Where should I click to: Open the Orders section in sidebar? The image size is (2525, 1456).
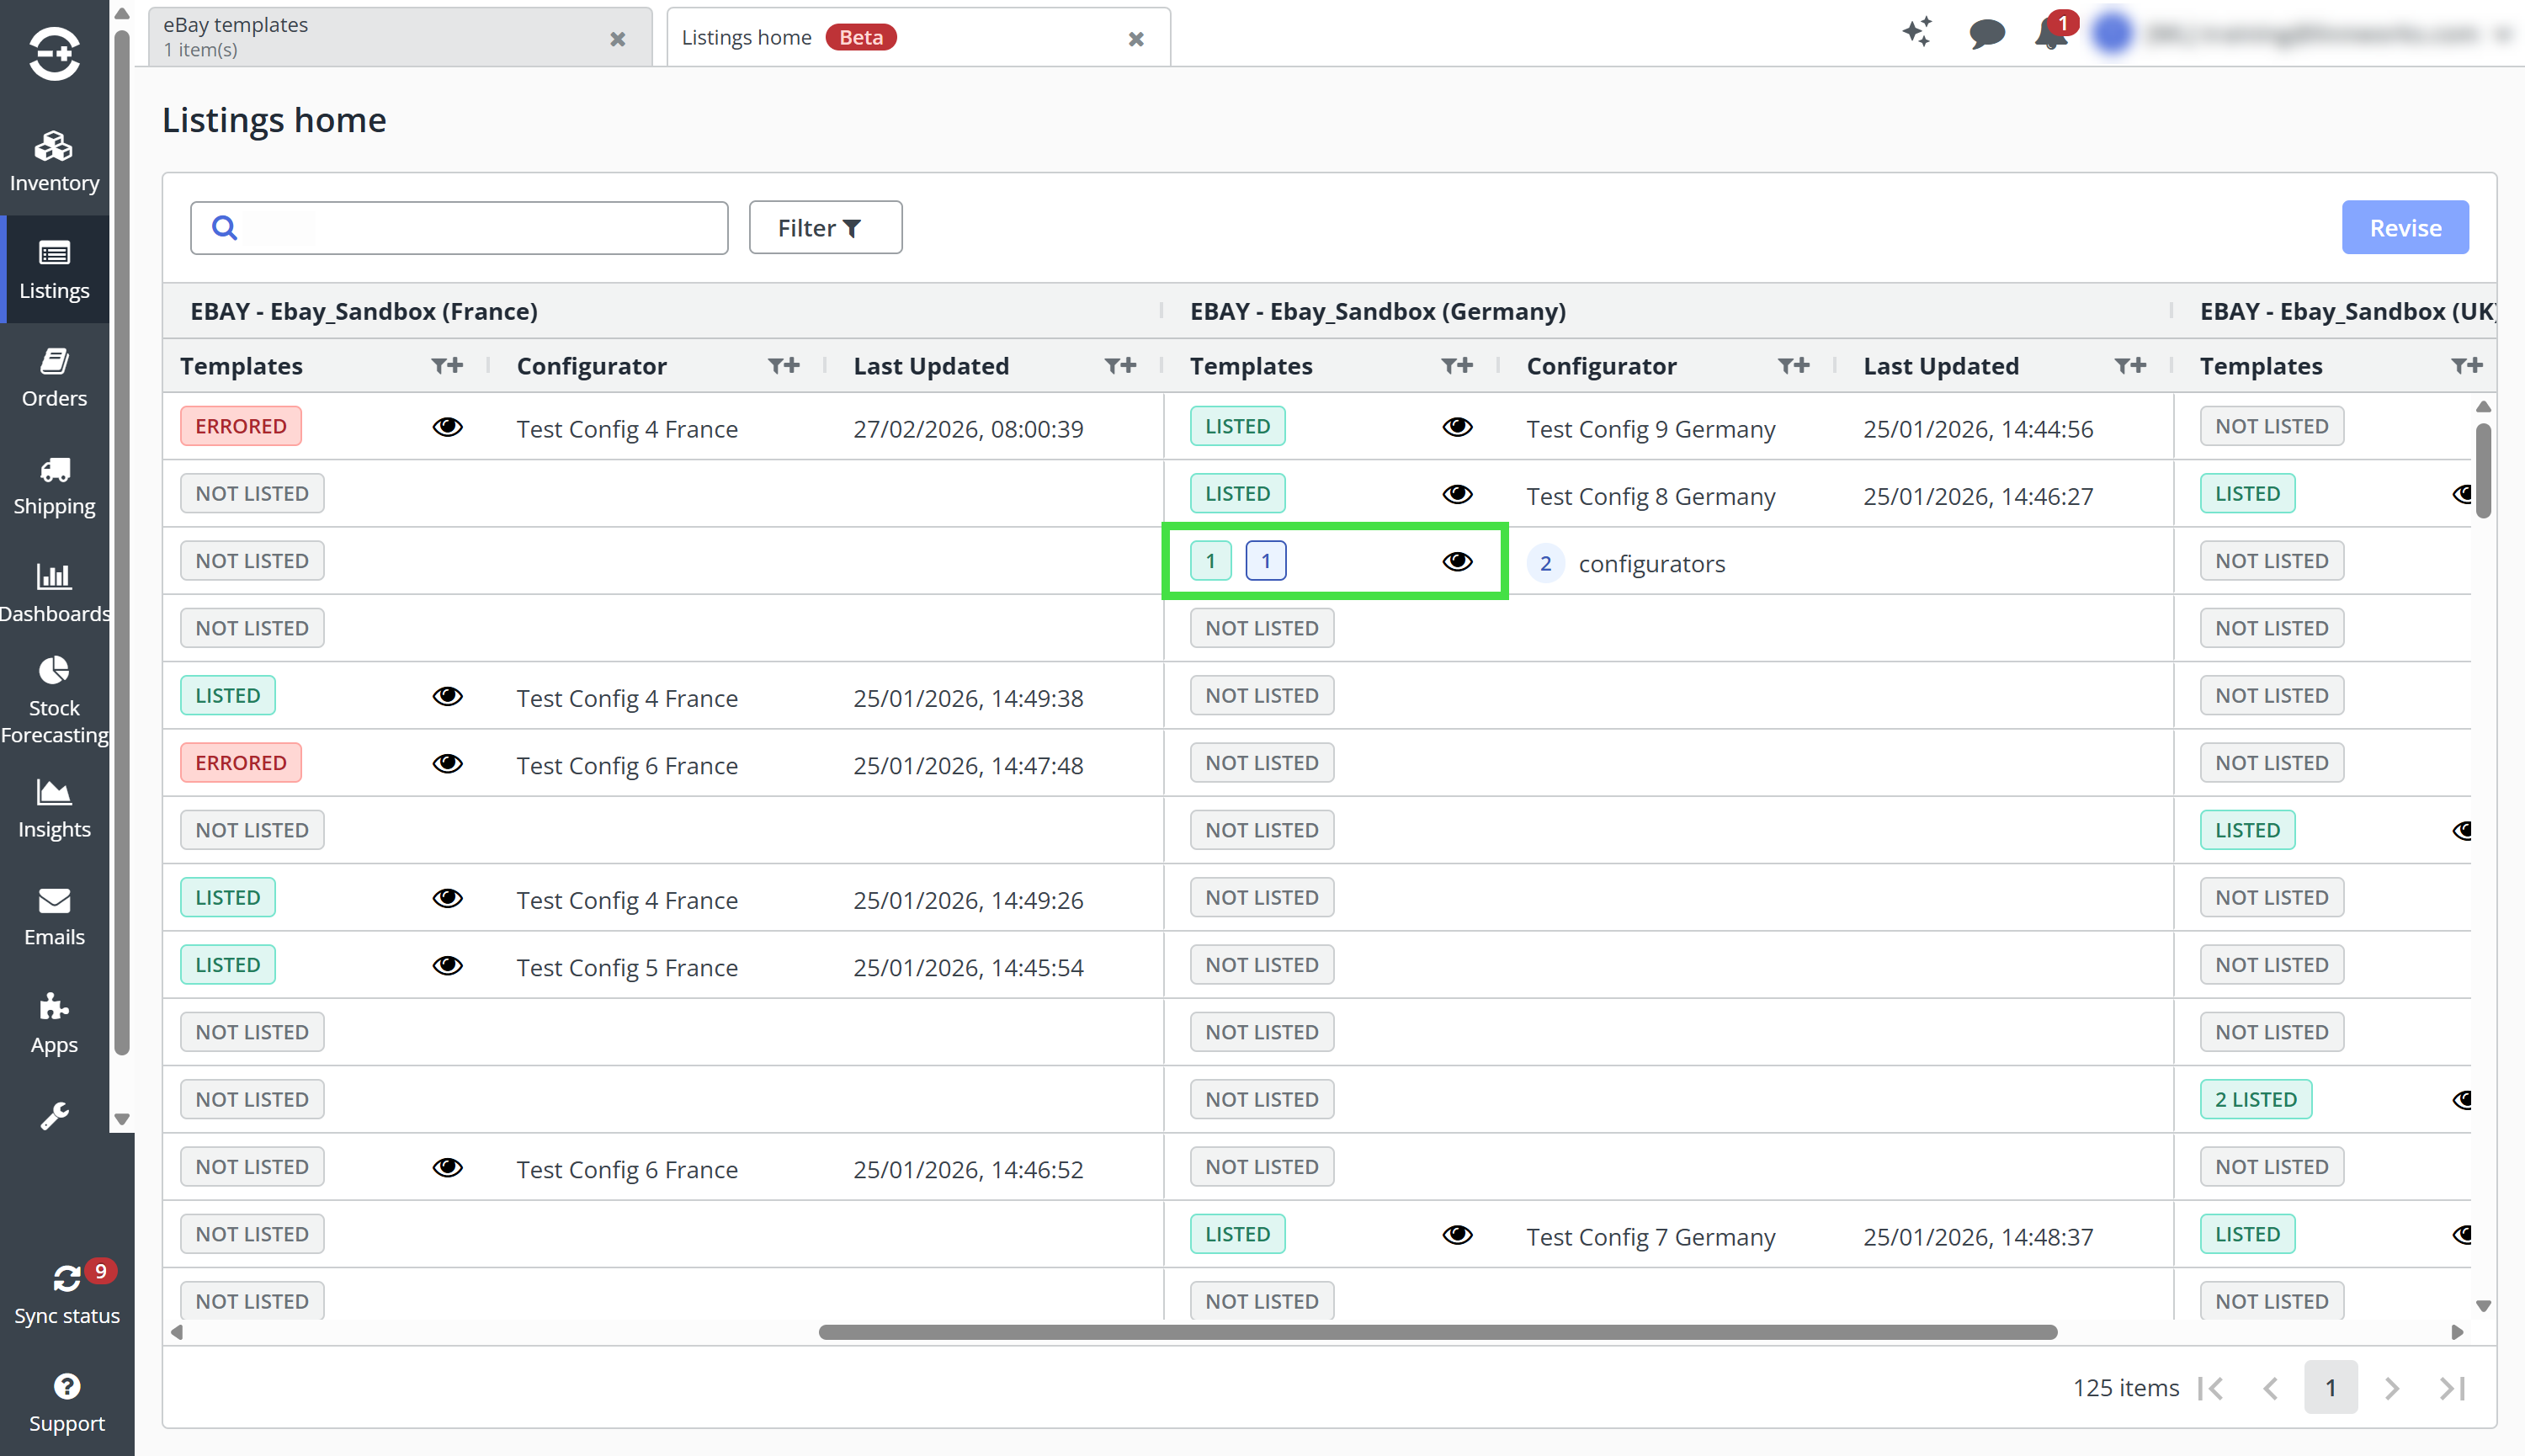(54, 377)
